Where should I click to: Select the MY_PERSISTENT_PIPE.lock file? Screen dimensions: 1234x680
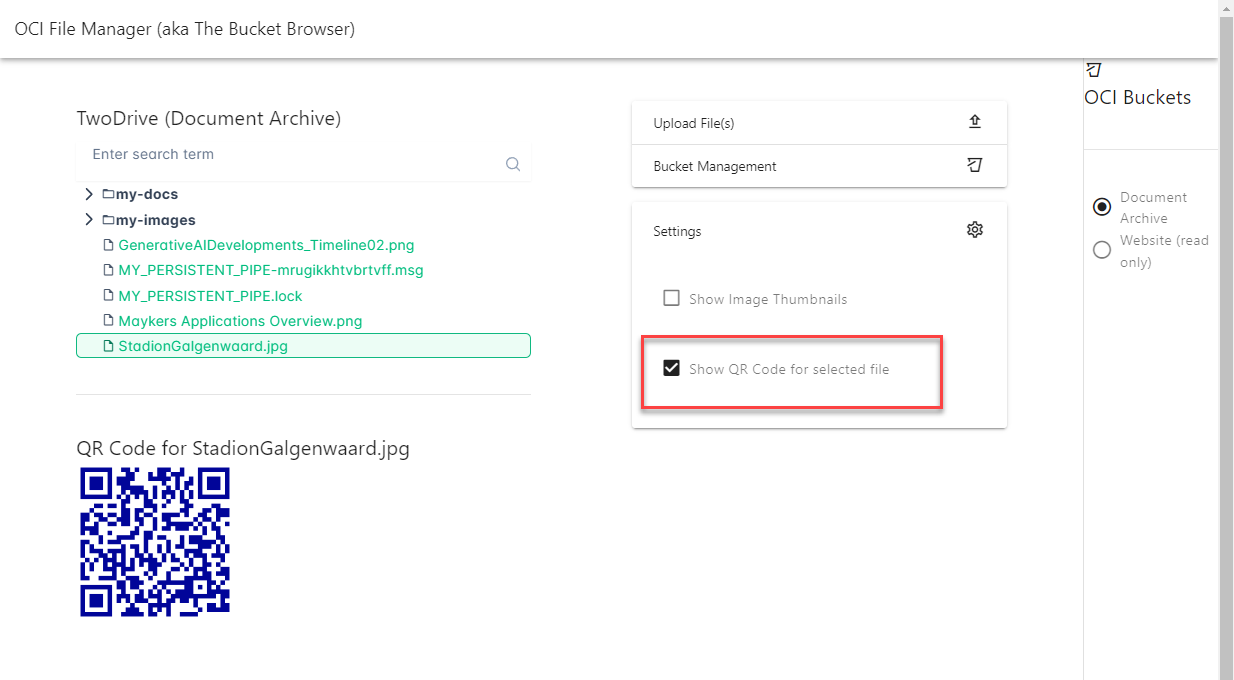[210, 296]
